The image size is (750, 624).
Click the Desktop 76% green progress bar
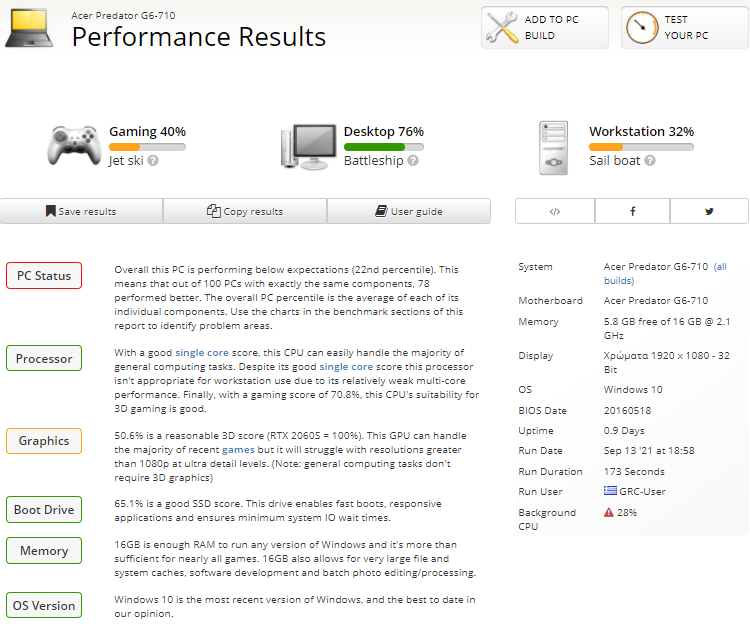point(384,147)
